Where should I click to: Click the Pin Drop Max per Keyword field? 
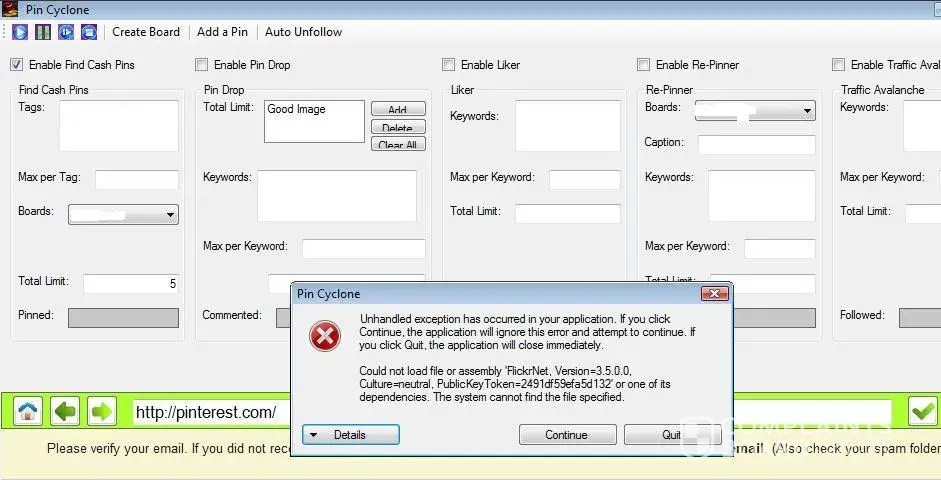[x=364, y=248]
